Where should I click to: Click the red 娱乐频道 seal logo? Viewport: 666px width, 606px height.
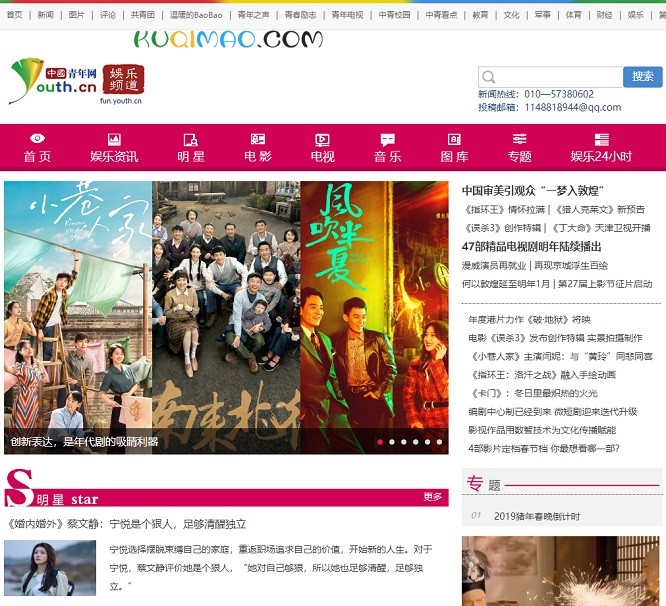tap(123, 79)
